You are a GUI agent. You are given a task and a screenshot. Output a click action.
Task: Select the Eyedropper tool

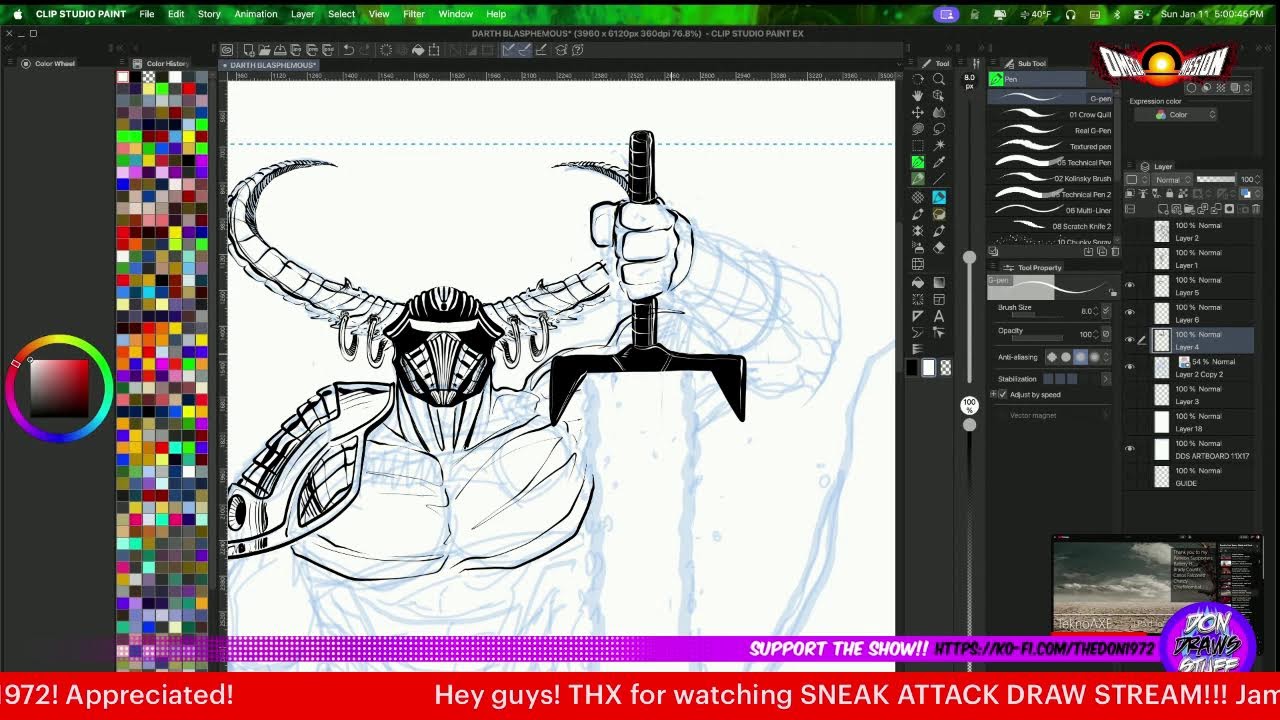[x=939, y=161]
